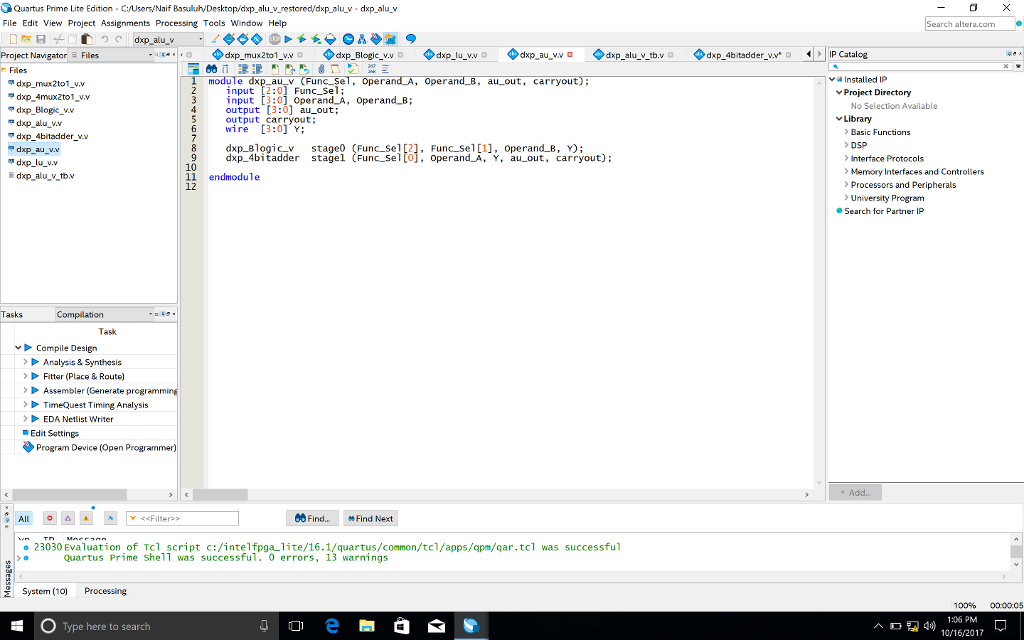The image size is (1024, 640).
Task: Open the dxp_alu_v revision dropdown
Action: 200,38
